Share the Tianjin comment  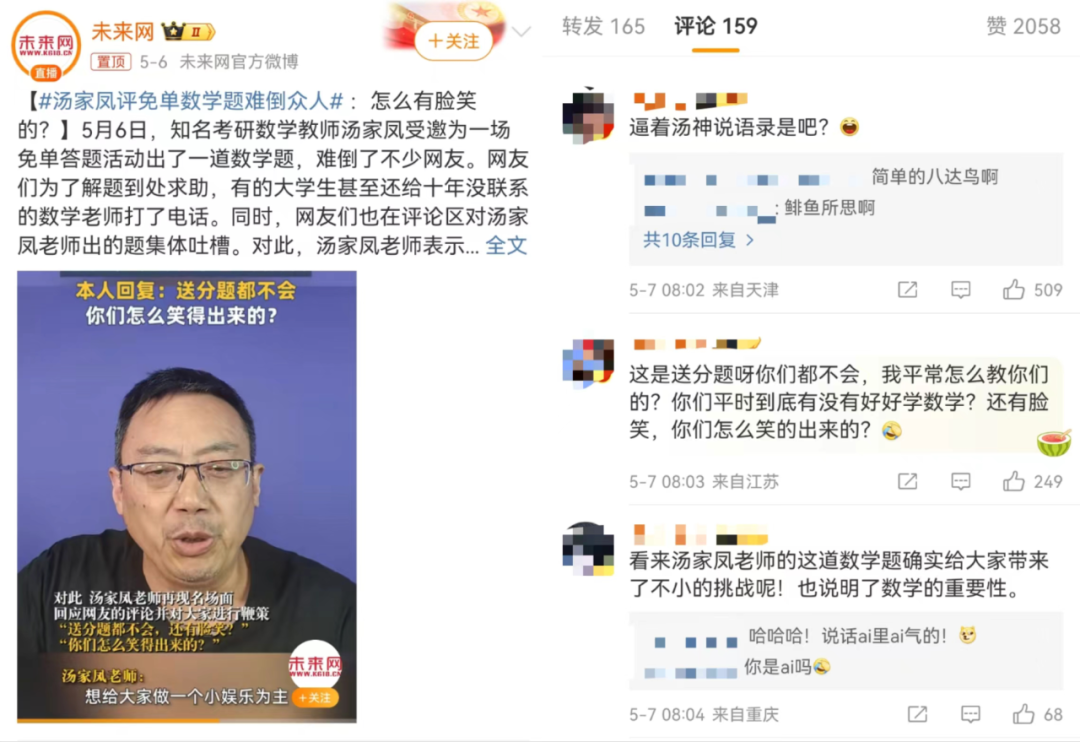(907, 290)
